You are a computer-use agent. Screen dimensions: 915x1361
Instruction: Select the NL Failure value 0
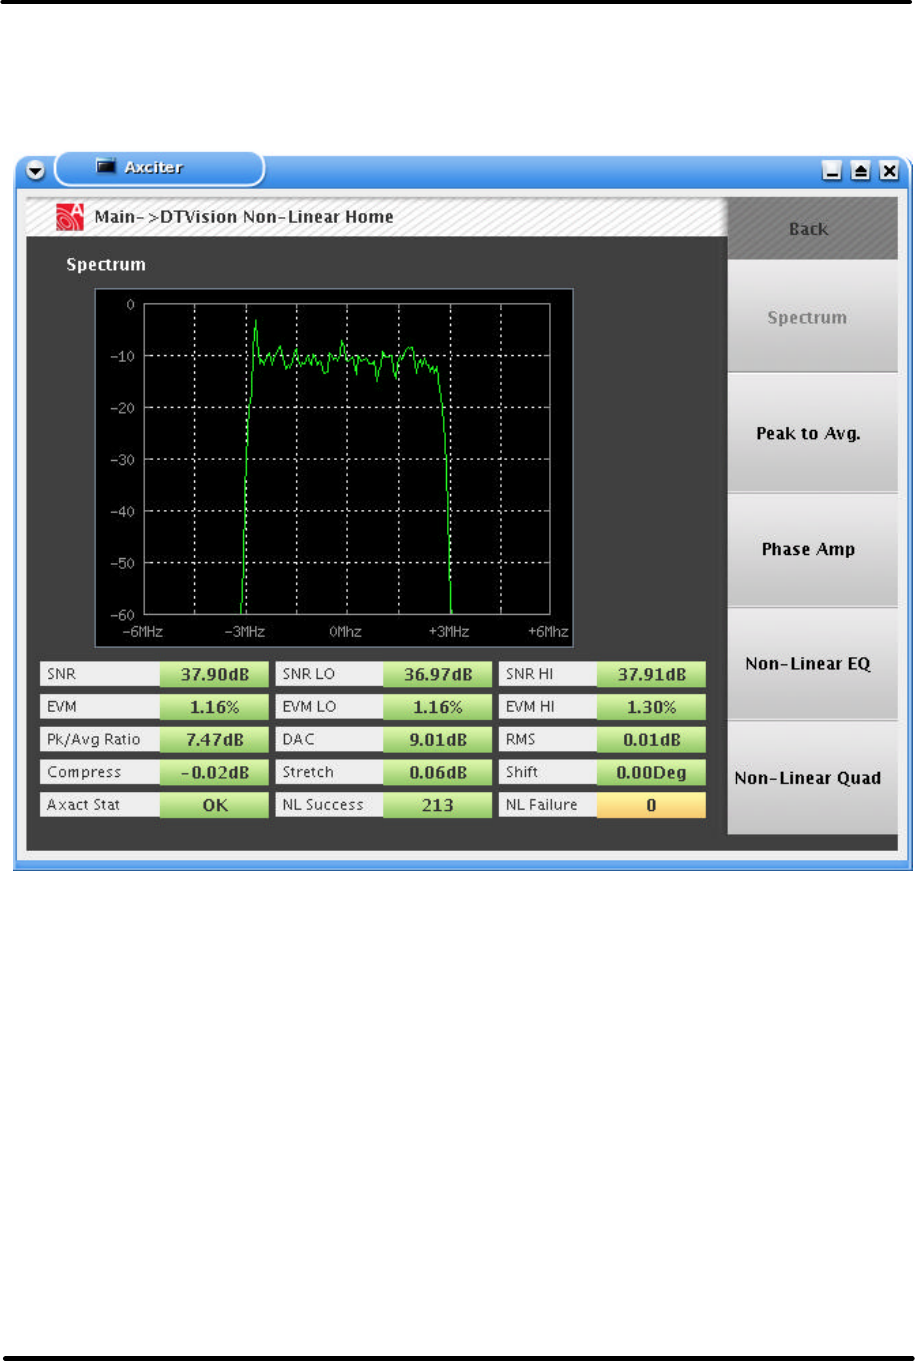point(651,805)
